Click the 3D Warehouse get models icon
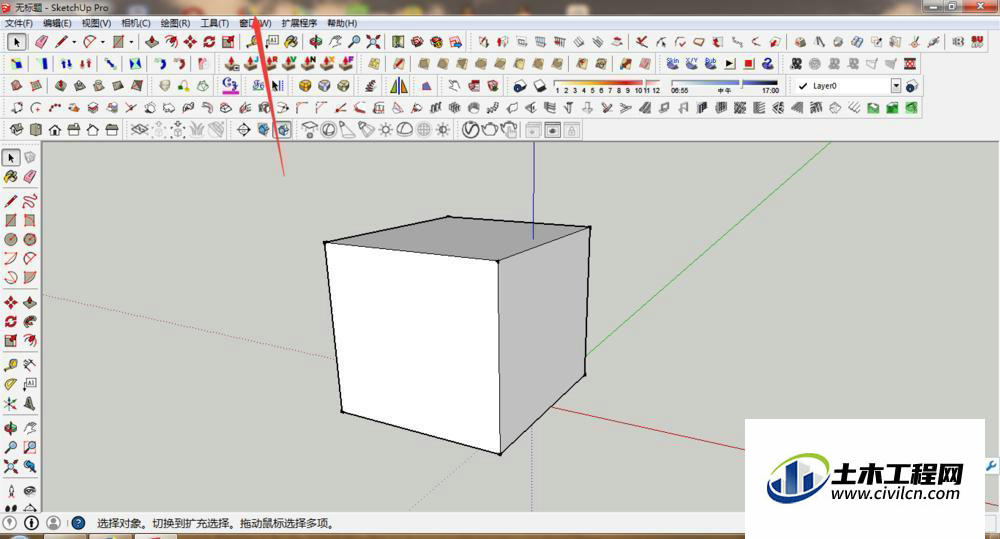1000x539 pixels. click(x=417, y=42)
